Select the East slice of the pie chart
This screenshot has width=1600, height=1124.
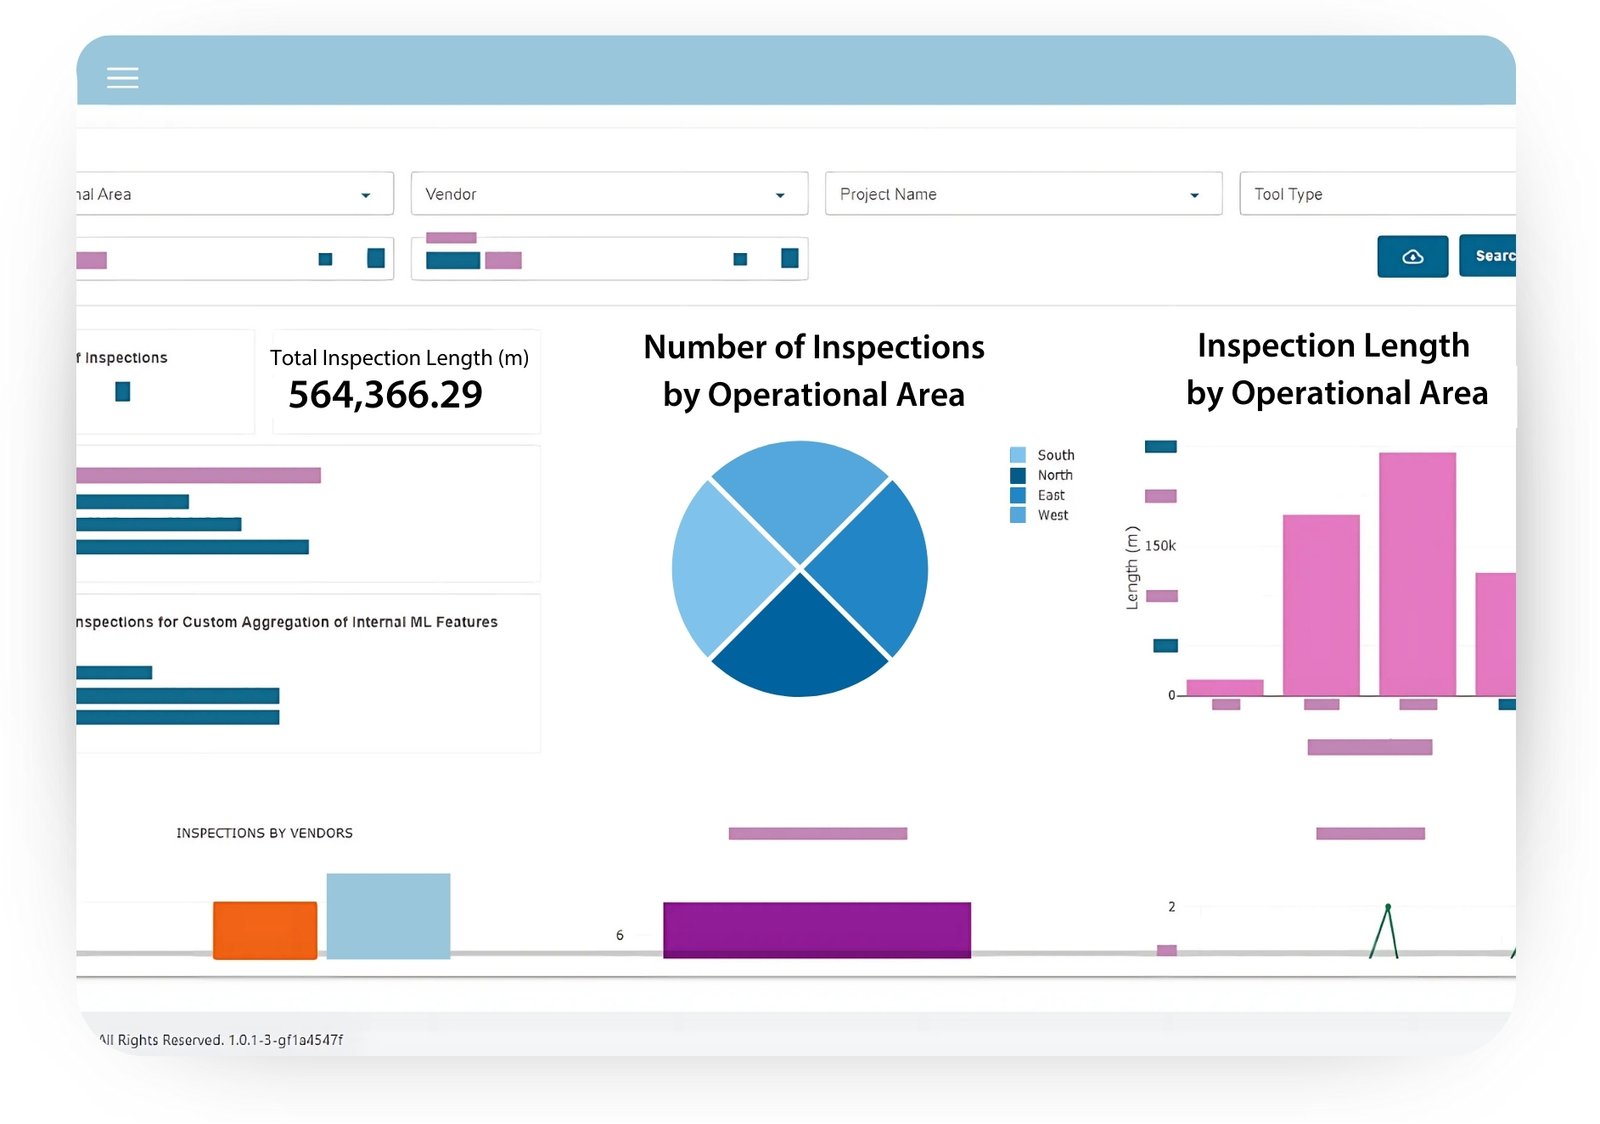click(870, 569)
